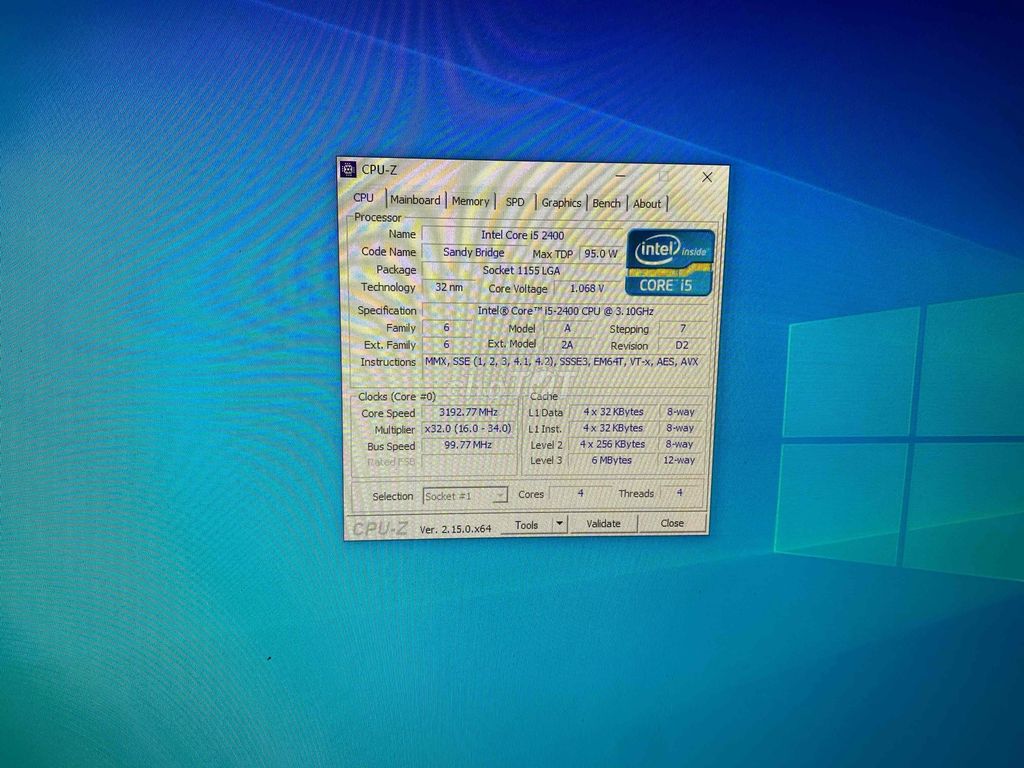Screen dimensions: 1024x768
Task: Click the specification field 'i5-2400 CPU @ 3.10GHz'
Action: coord(565,311)
